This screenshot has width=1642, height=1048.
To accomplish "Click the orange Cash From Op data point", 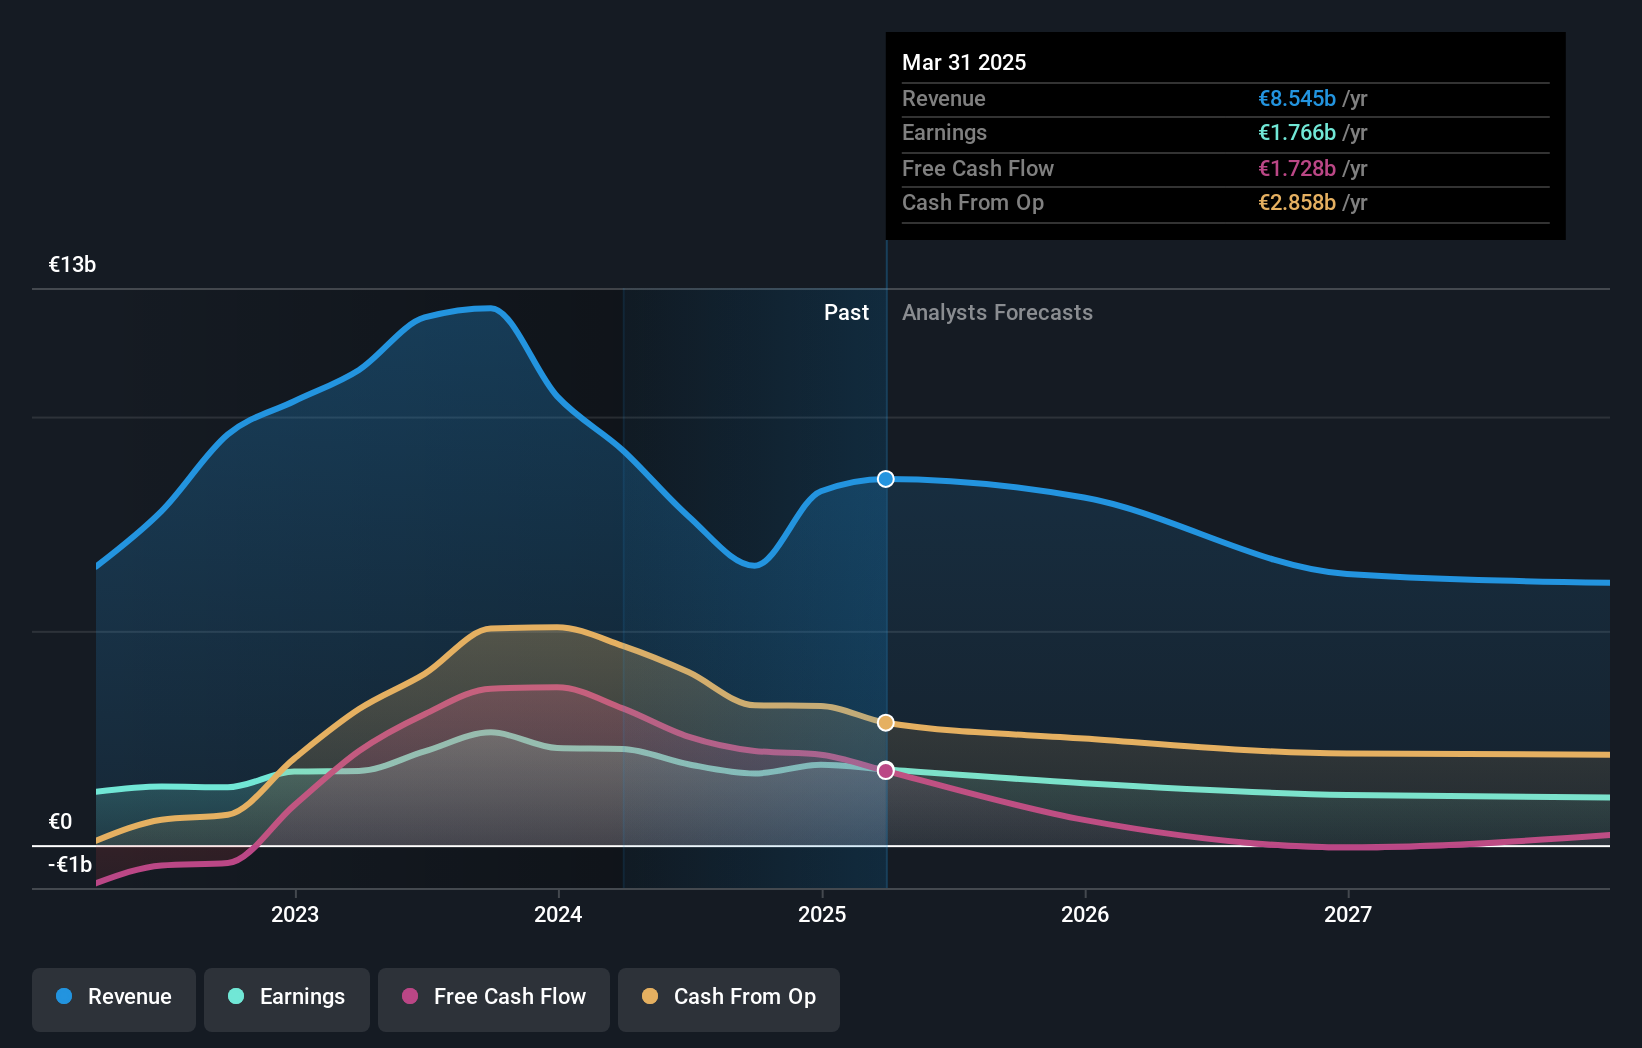I will [x=886, y=722].
